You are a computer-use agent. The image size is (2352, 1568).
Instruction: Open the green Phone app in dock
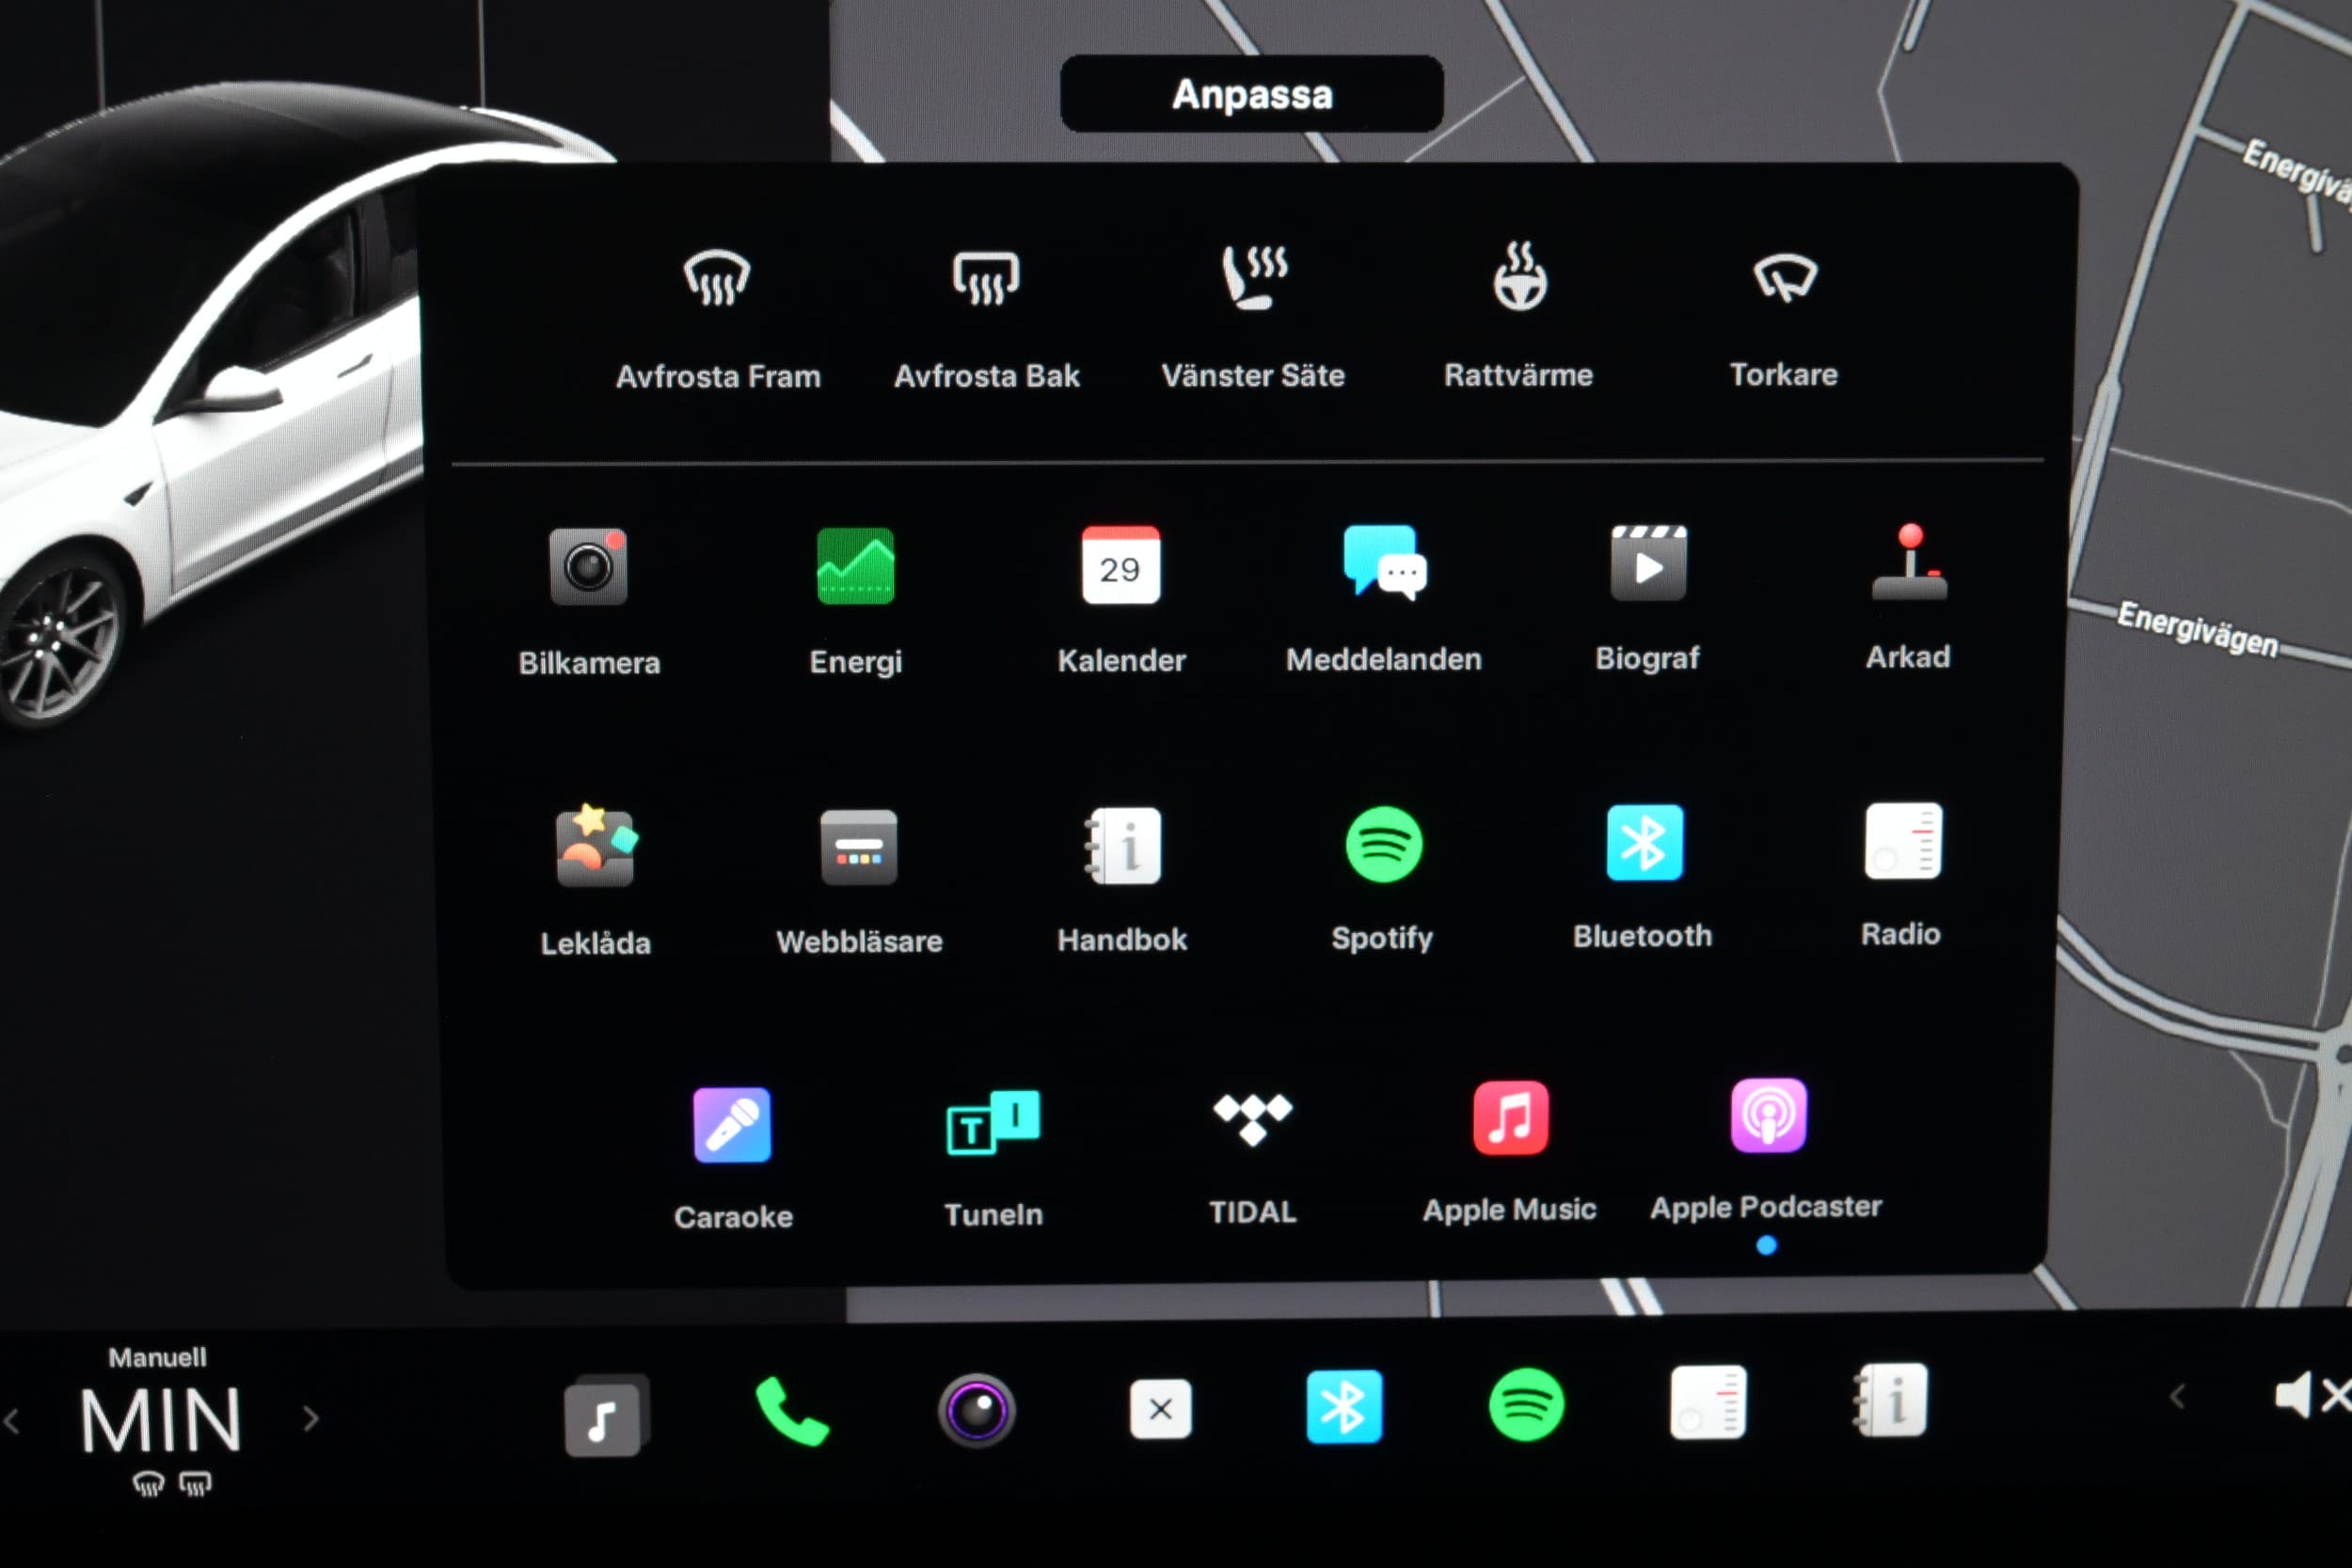pyautogui.click(x=791, y=1411)
